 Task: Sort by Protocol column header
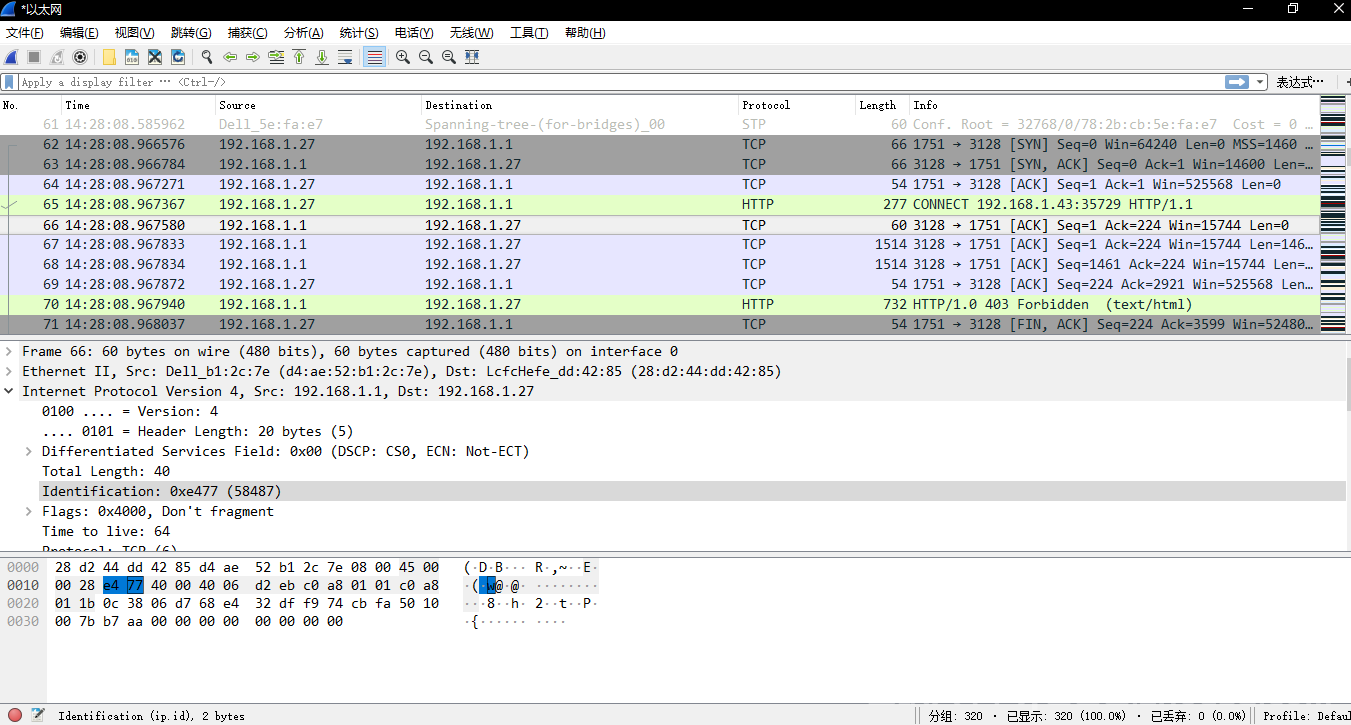[x=797, y=105]
